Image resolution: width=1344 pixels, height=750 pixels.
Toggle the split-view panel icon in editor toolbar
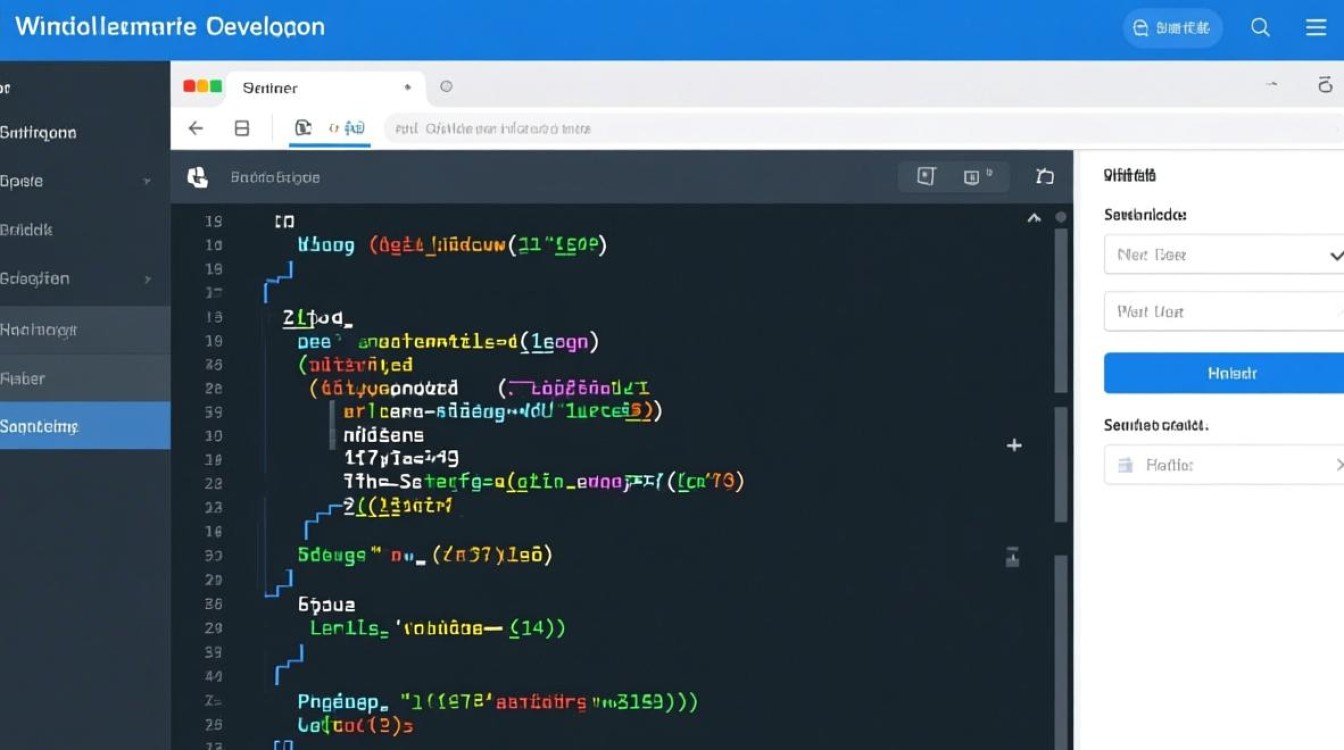tap(925, 175)
